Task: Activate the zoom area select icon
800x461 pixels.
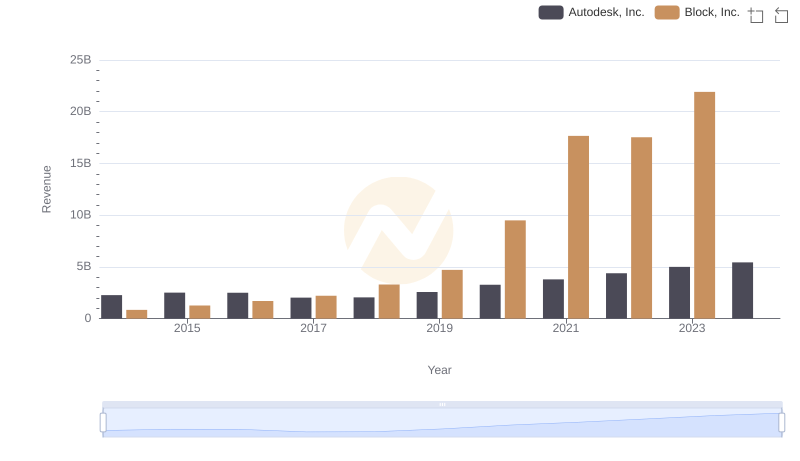Action: pos(756,15)
